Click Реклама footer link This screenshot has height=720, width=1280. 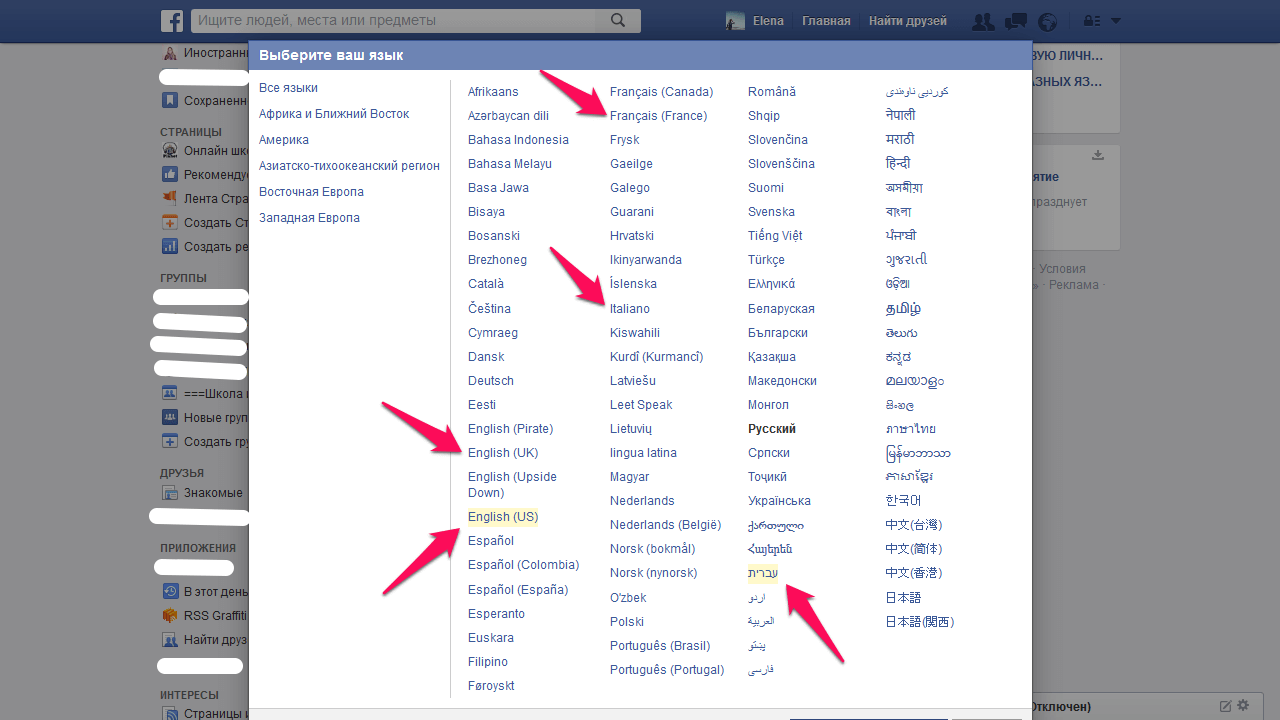(x=1073, y=285)
